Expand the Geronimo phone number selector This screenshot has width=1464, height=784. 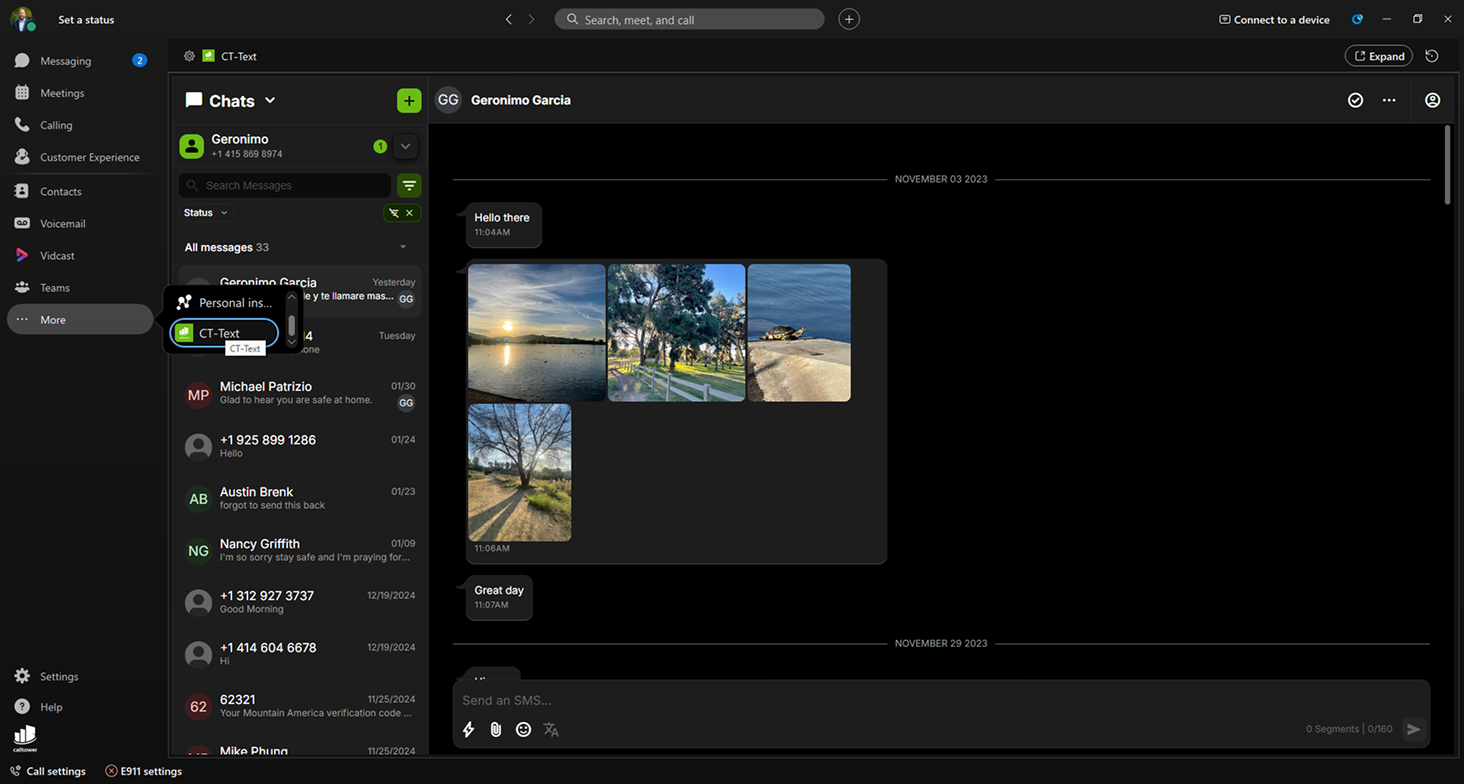click(405, 147)
